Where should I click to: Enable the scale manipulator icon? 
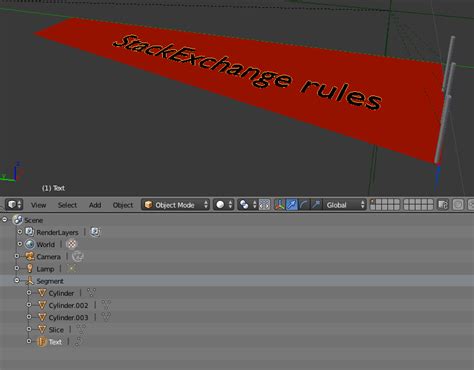316,205
